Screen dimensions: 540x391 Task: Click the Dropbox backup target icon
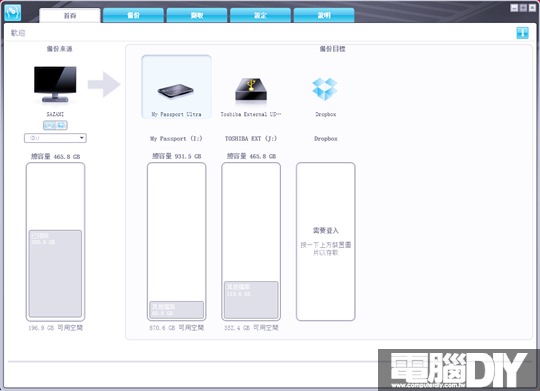pyautogui.click(x=325, y=89)
